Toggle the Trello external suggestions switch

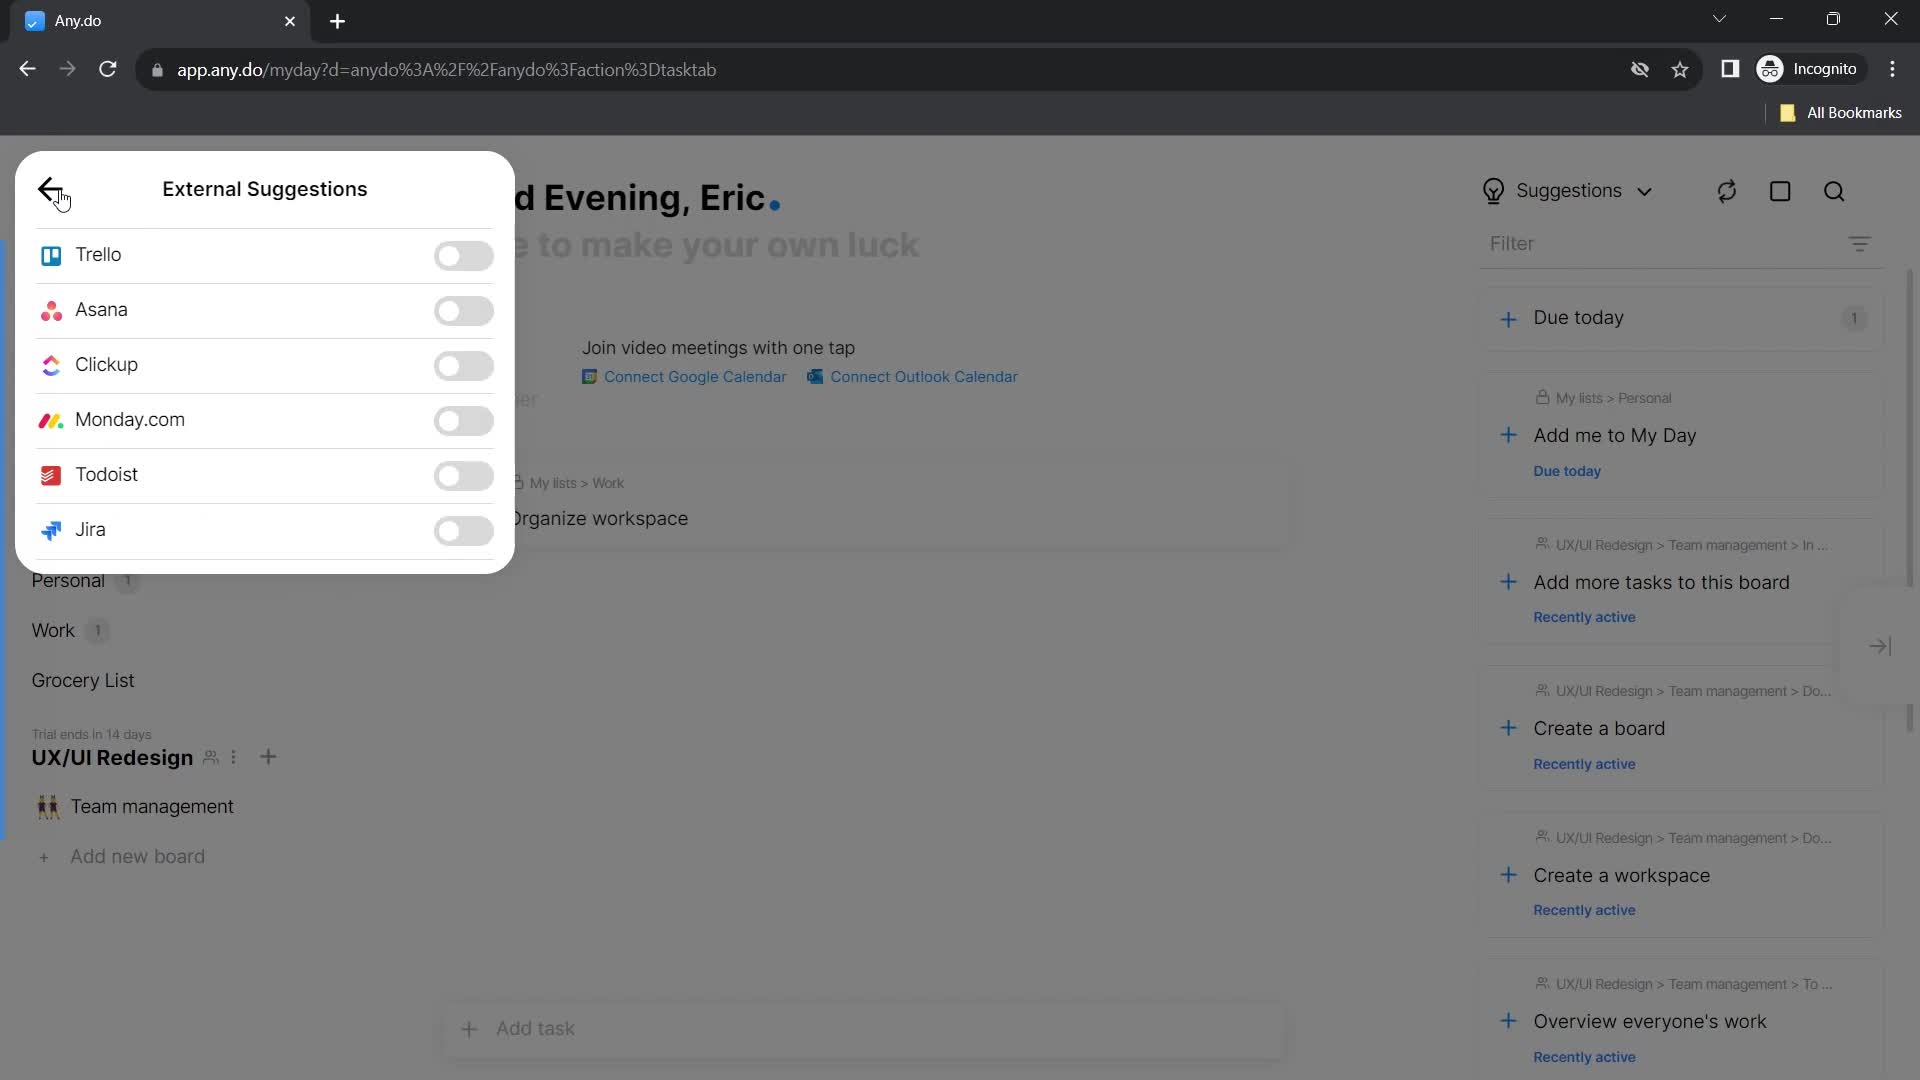[x=463, y=253]
